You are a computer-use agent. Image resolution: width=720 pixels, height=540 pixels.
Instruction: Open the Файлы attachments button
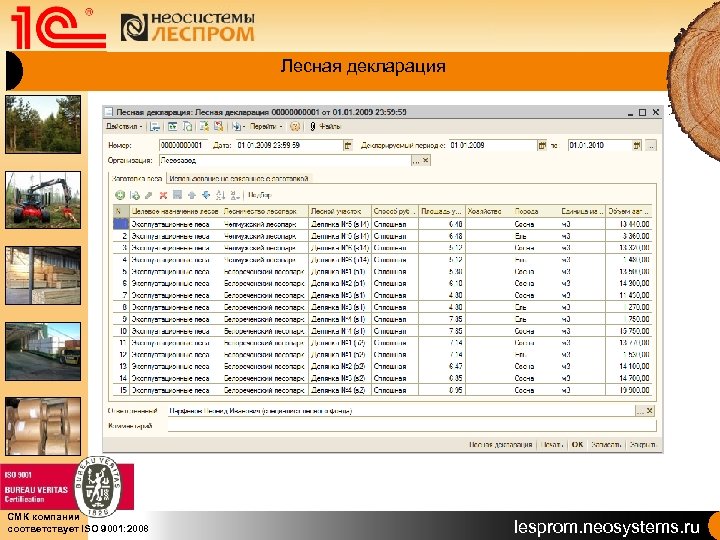coord(326,126)
